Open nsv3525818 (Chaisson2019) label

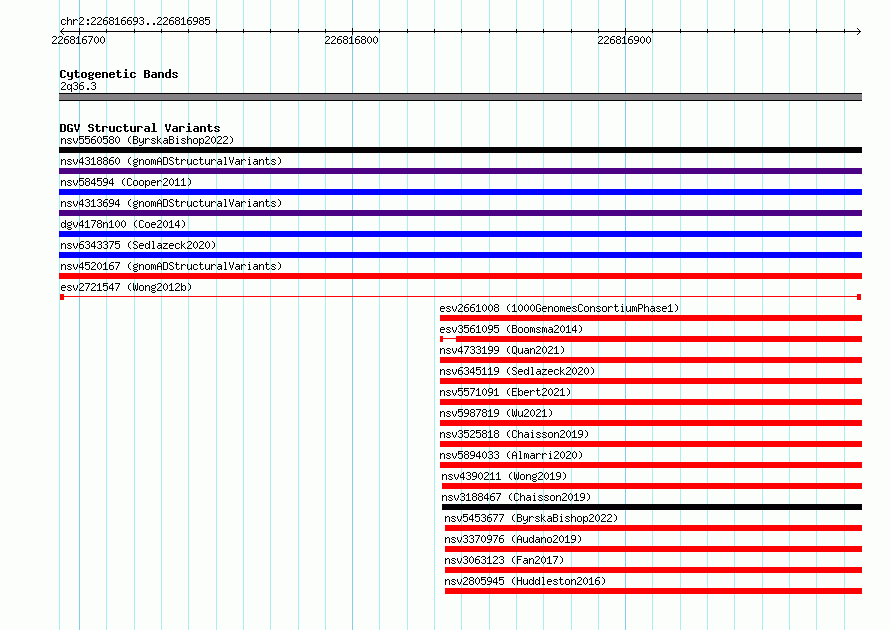pos(514,434)
